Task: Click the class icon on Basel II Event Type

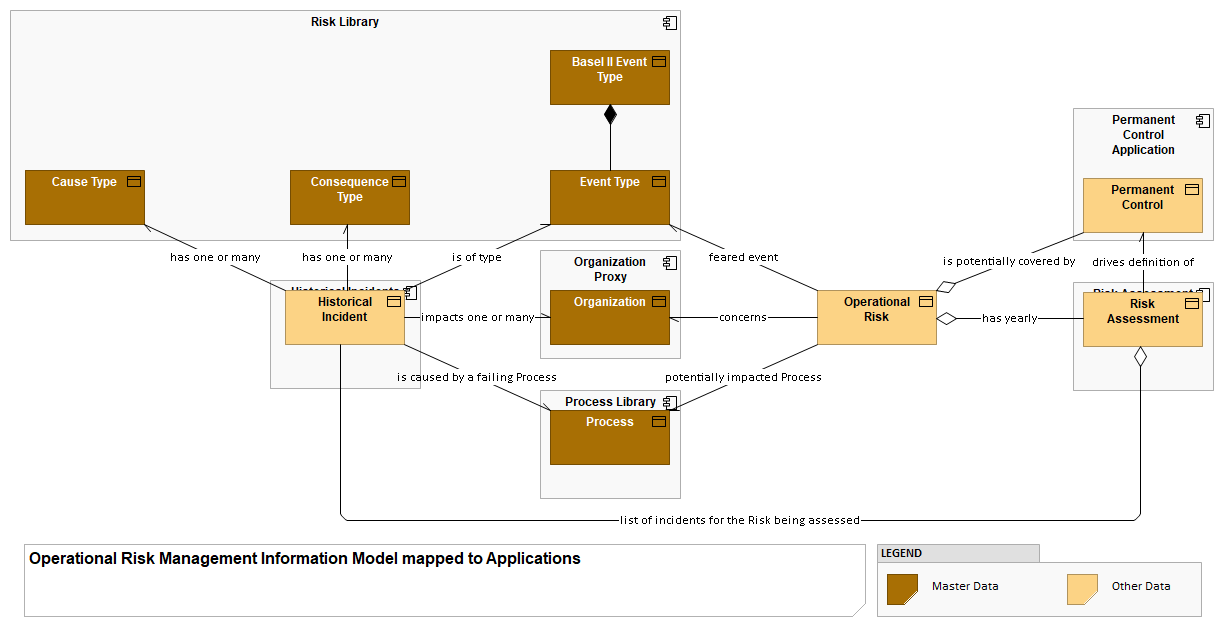Action: (659, 61)
